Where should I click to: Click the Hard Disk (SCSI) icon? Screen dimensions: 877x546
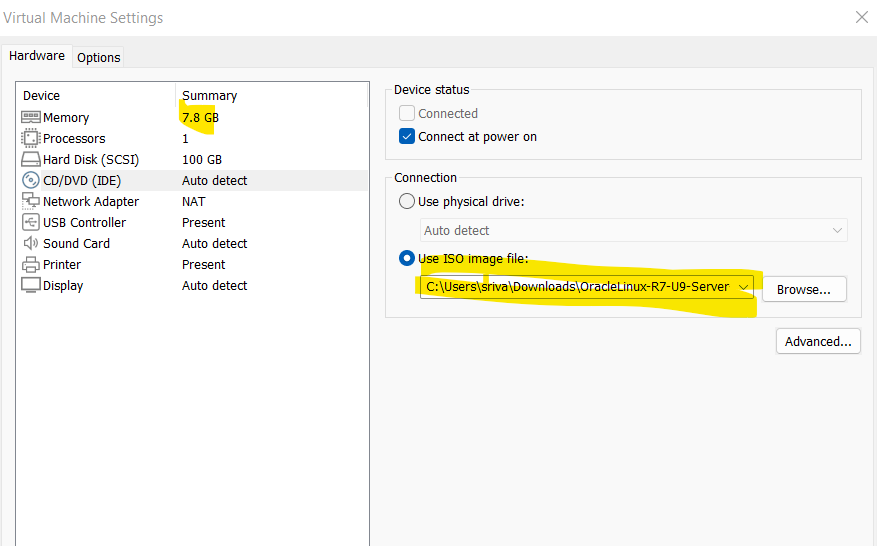coord(31,159)
